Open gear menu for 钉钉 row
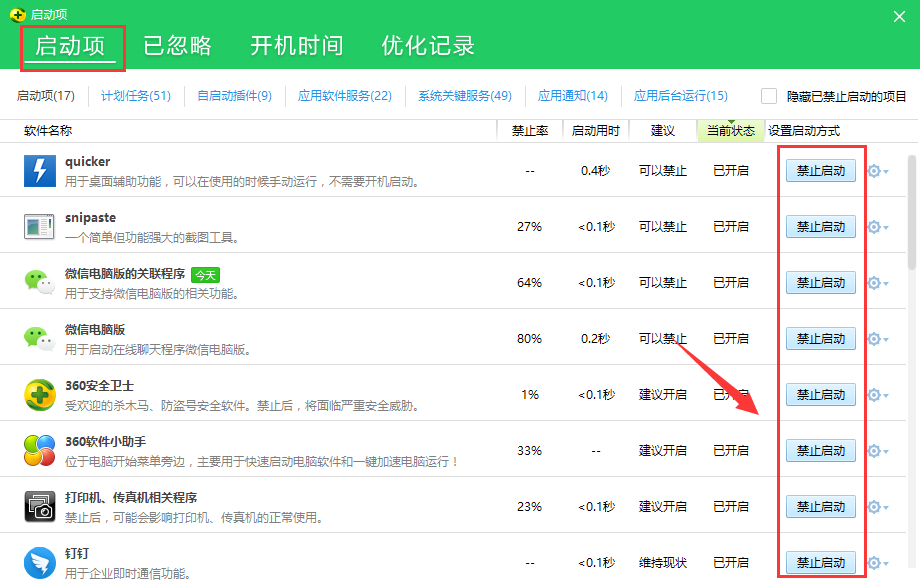The width and height of the screenshot is (920, 580). (877, 563)
